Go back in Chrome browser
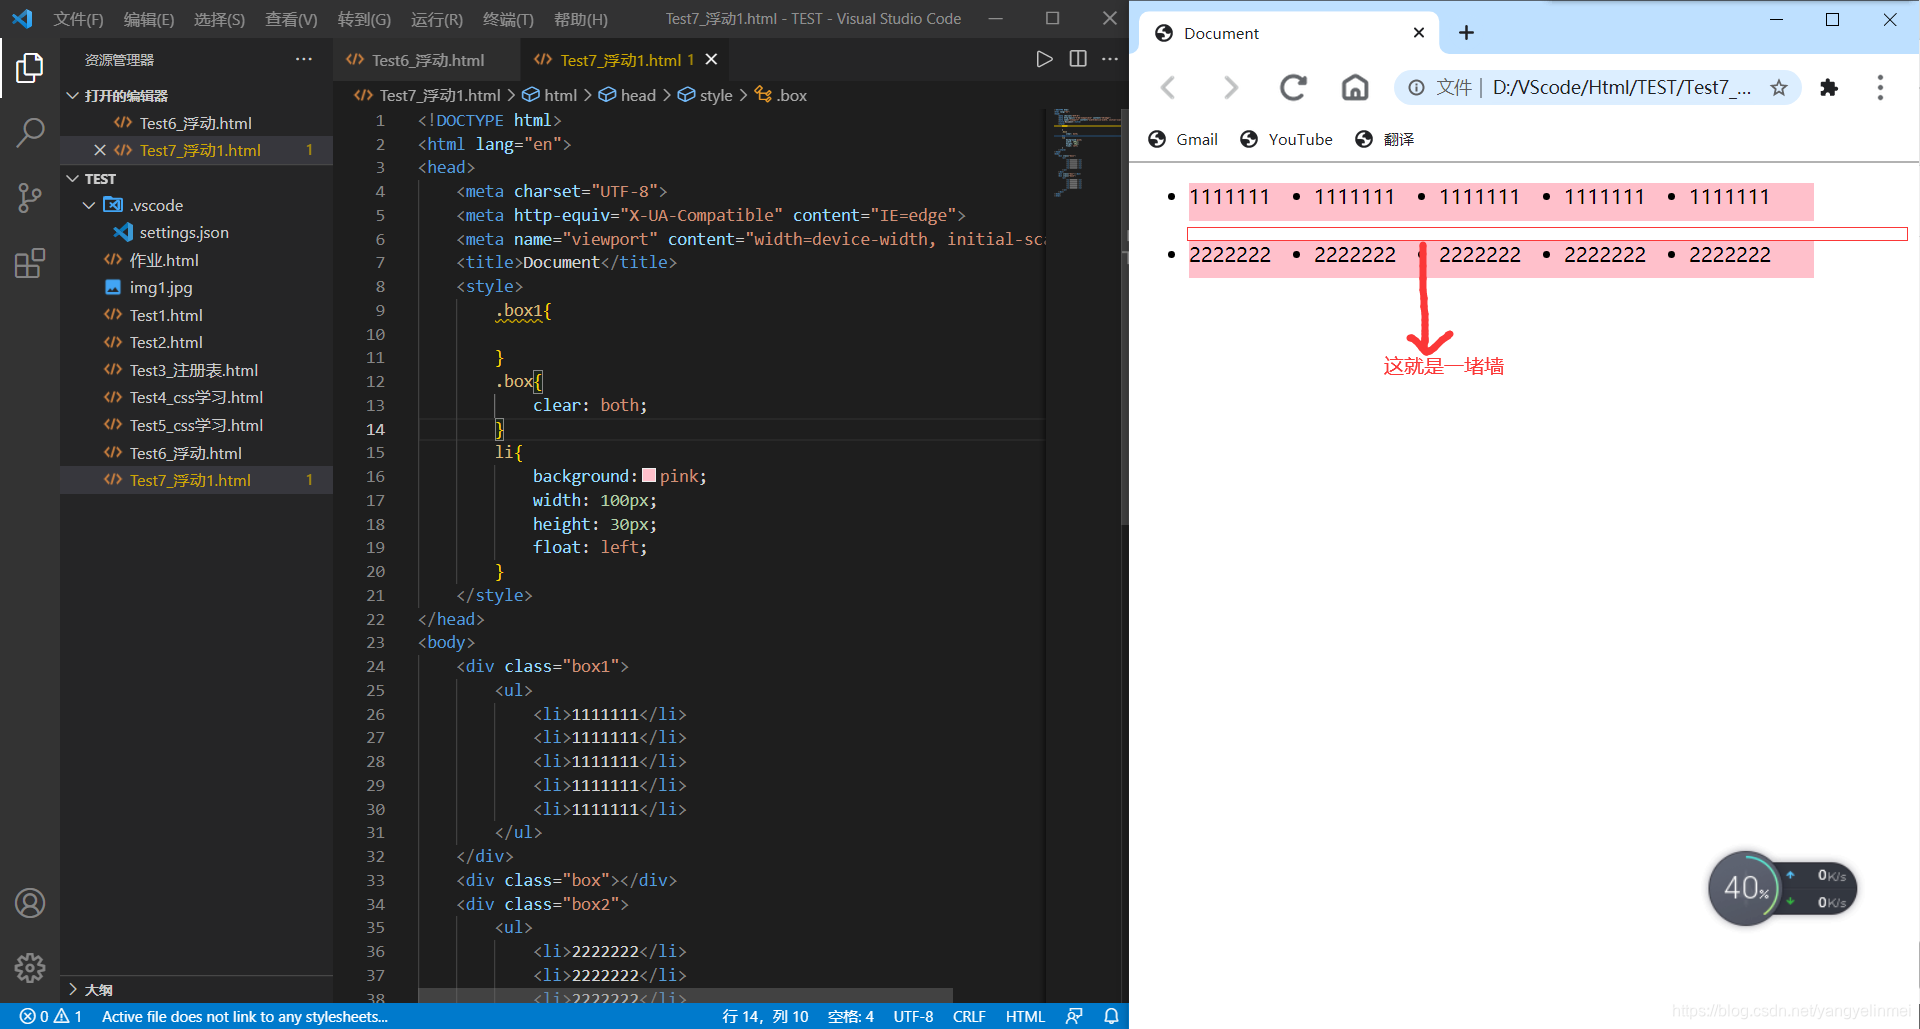Viewport: 1920px width, 1029px height. [x=1168, y=88]
